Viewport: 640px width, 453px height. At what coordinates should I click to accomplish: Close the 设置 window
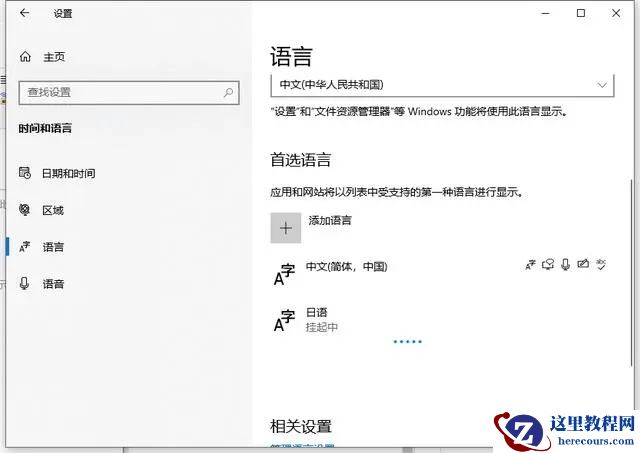pyautogui.click(x=616, y=13)
